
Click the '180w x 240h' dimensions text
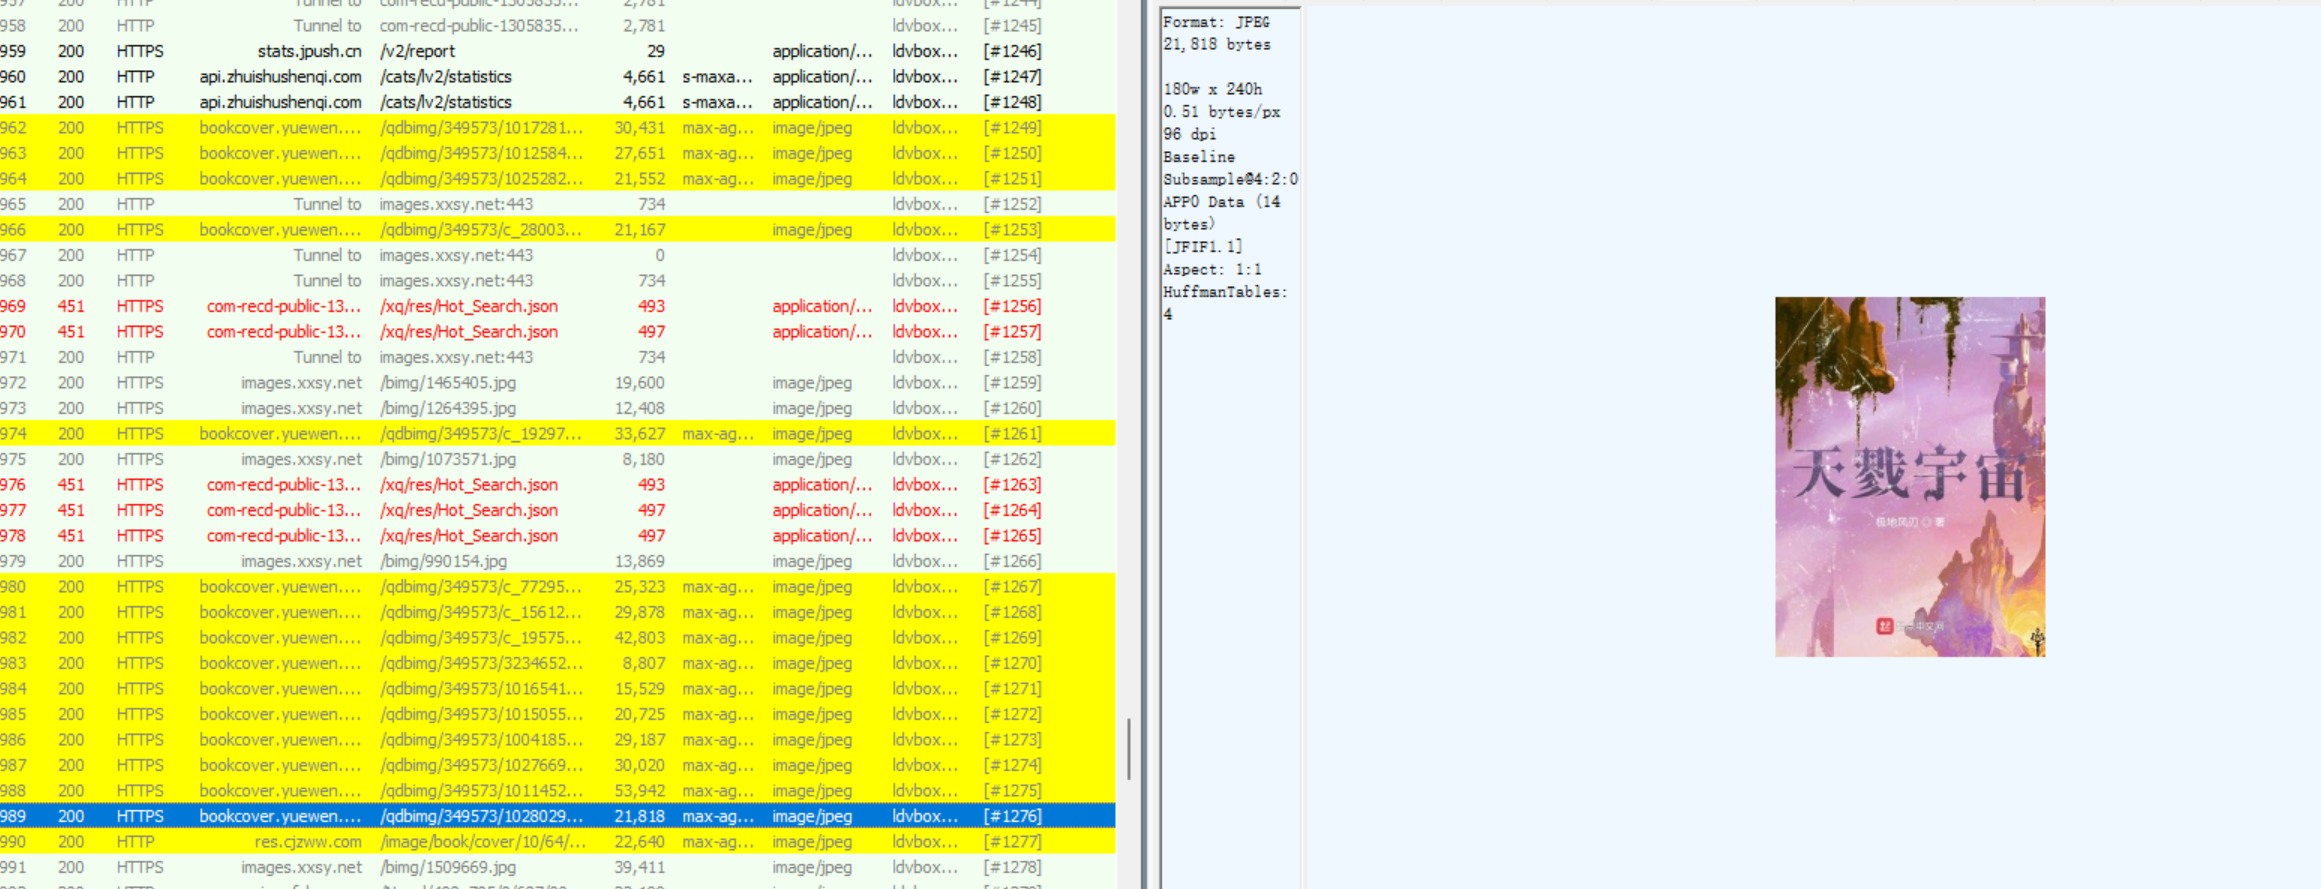(x=1213, y=89)
